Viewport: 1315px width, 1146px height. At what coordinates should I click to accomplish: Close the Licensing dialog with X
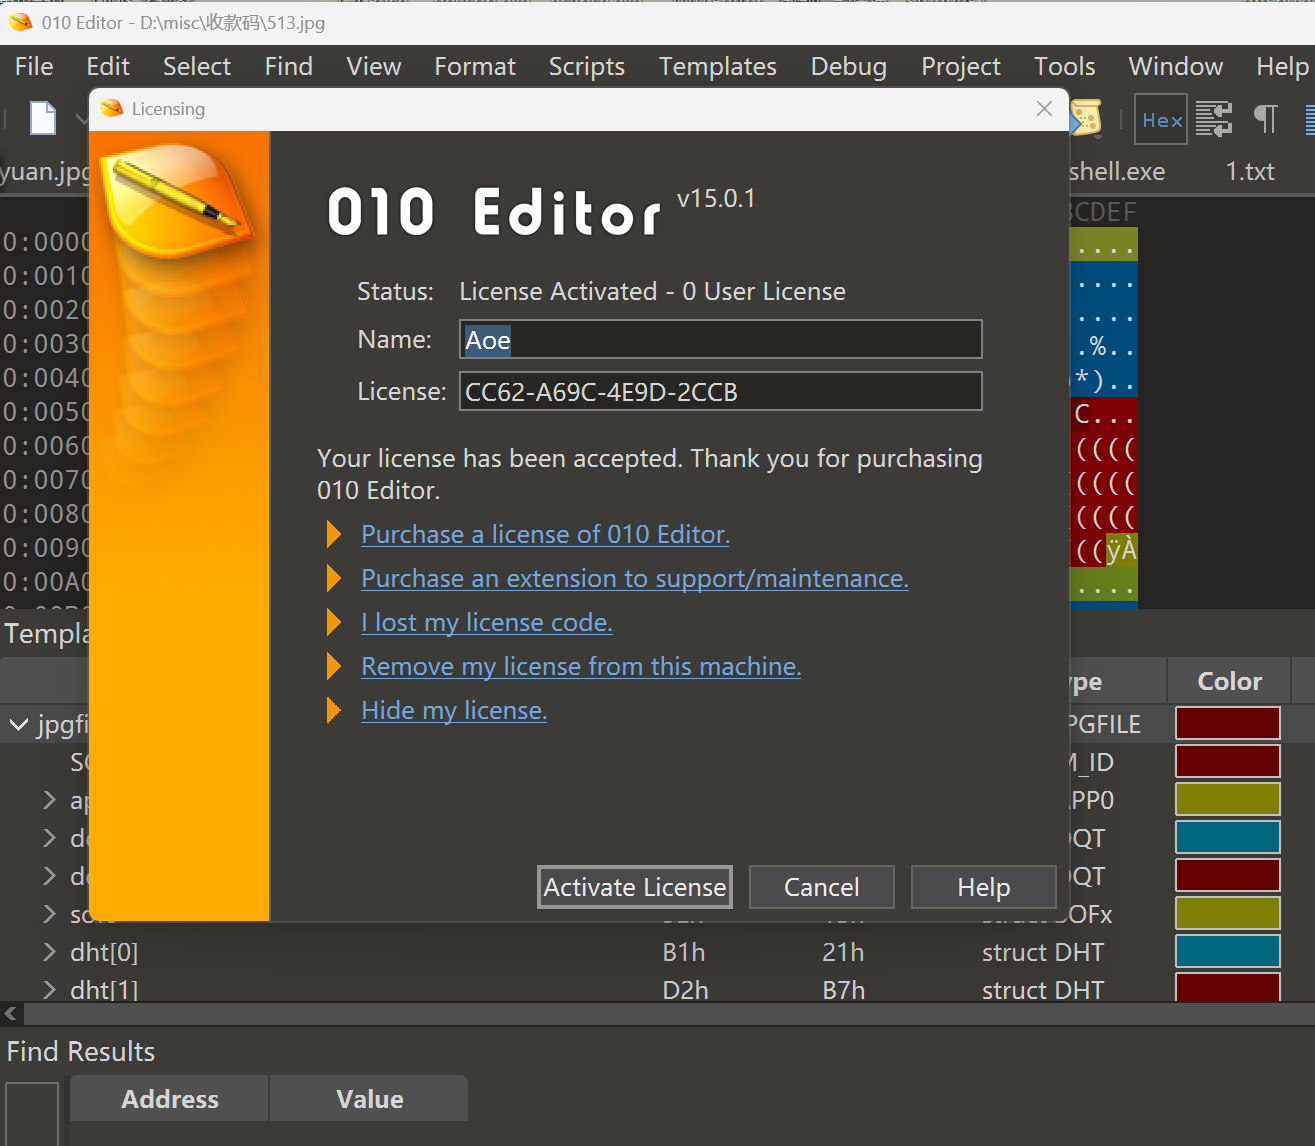coord(1044,108)
